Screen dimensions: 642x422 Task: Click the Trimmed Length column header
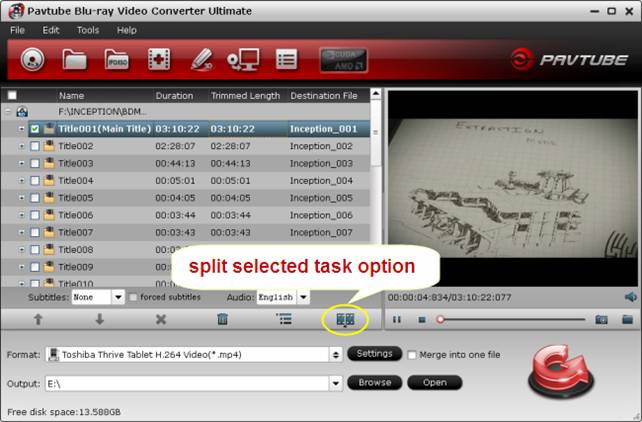click(x=245, y=96)
